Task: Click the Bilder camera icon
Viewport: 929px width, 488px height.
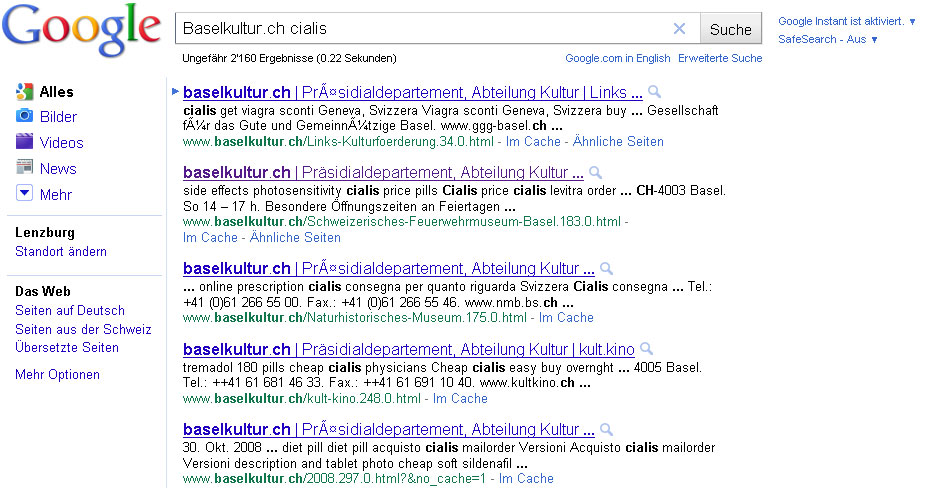Action: click(x=24, y=115)
